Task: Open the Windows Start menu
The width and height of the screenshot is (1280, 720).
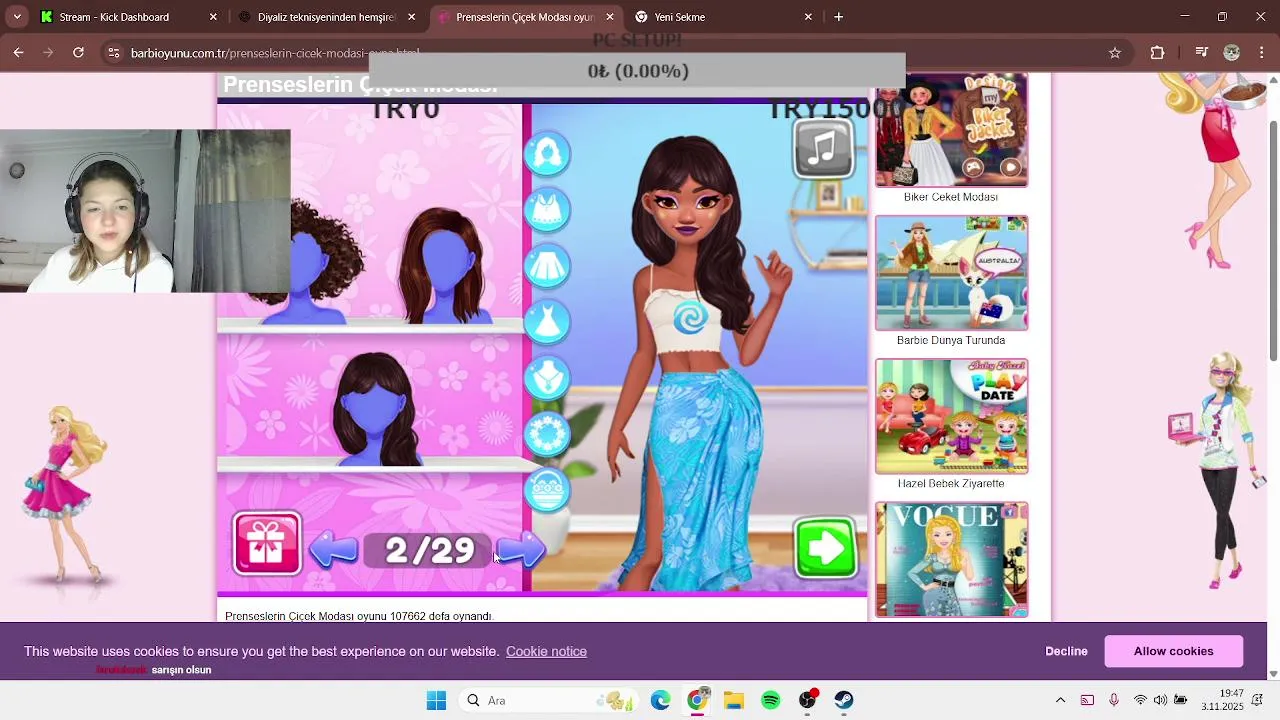Action: pyautogui.click(x=436, y=700)
